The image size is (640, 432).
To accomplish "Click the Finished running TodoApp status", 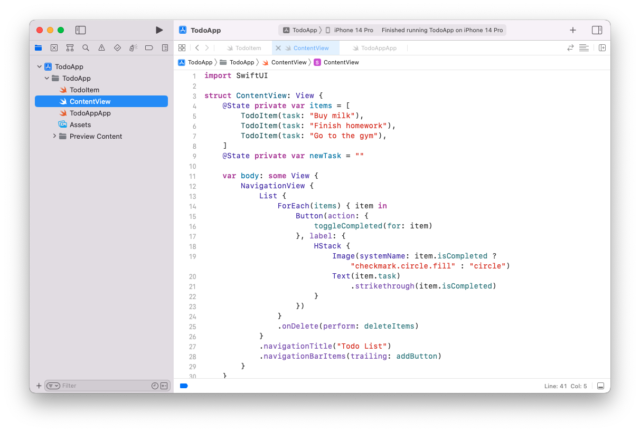I will 442,30.
